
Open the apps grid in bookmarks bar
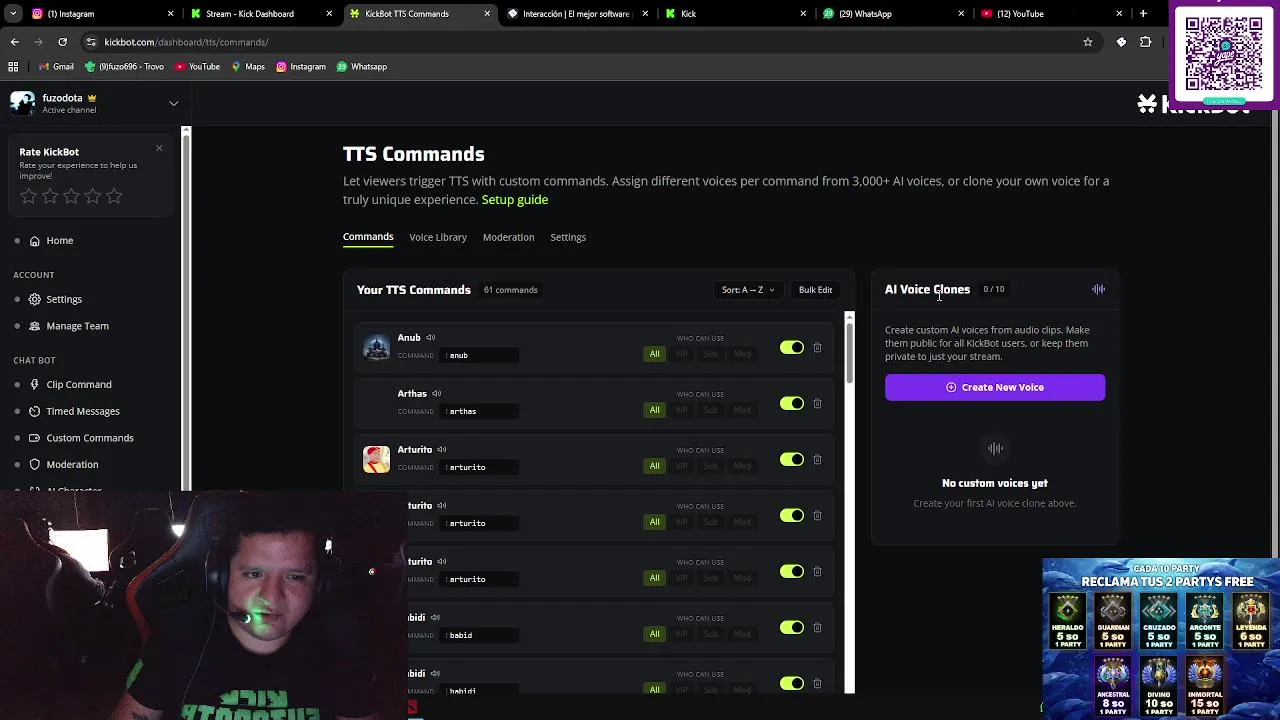pyautogui.click(x=13, y=67)
